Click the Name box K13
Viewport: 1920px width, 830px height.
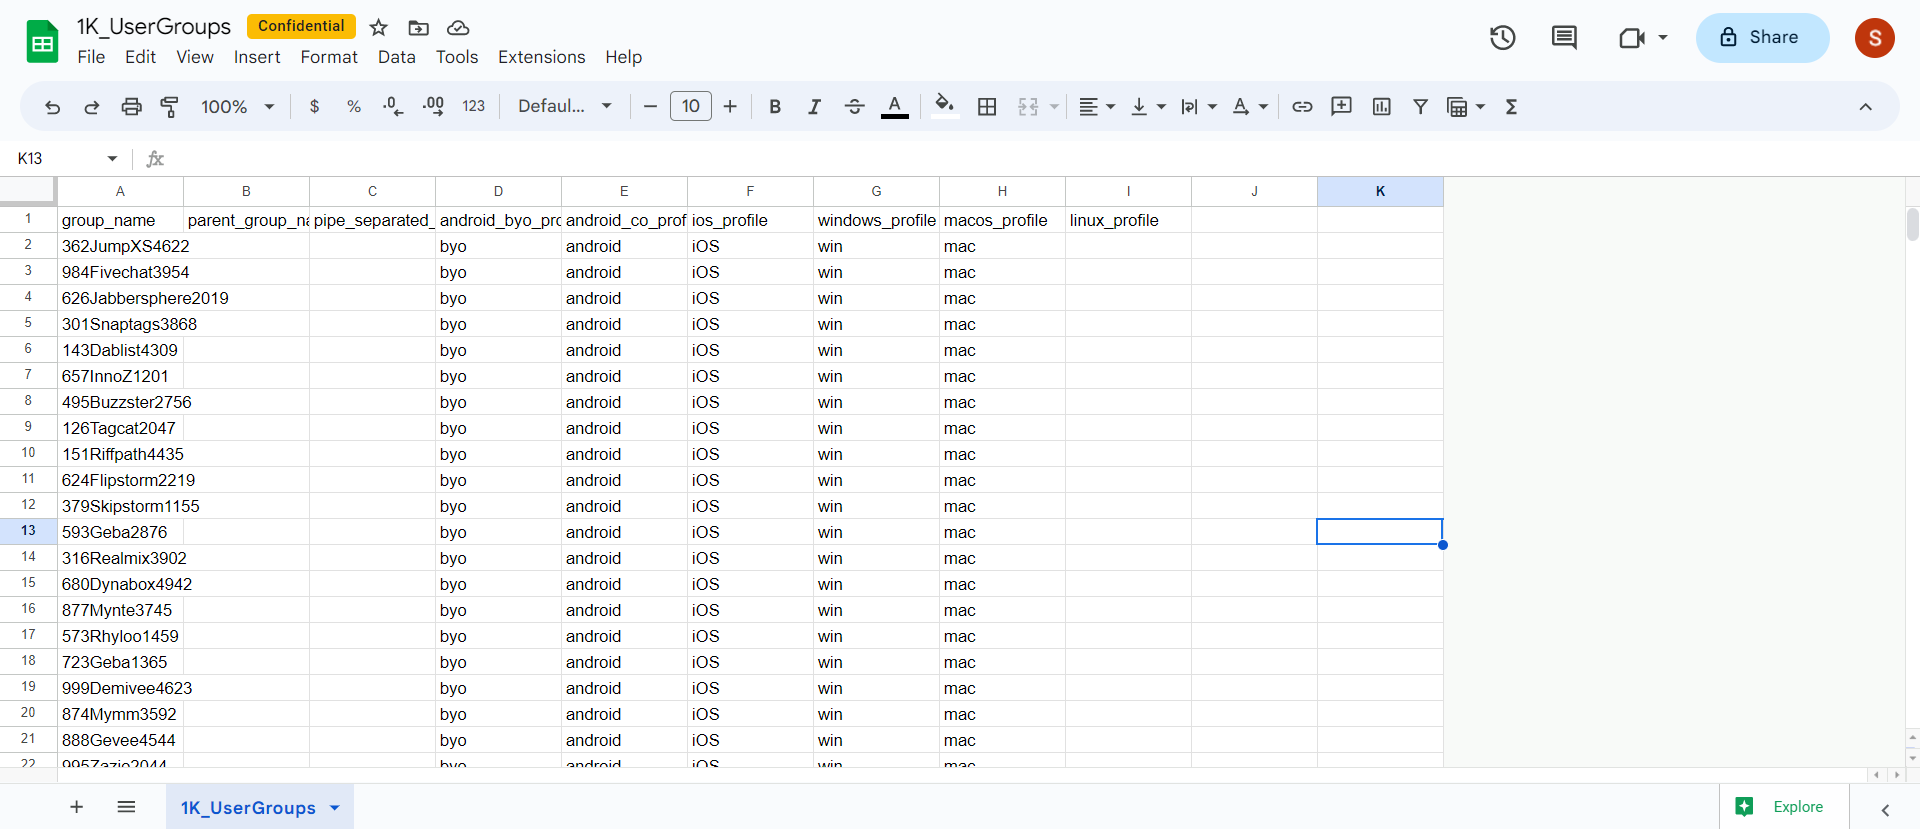point(66,158)
